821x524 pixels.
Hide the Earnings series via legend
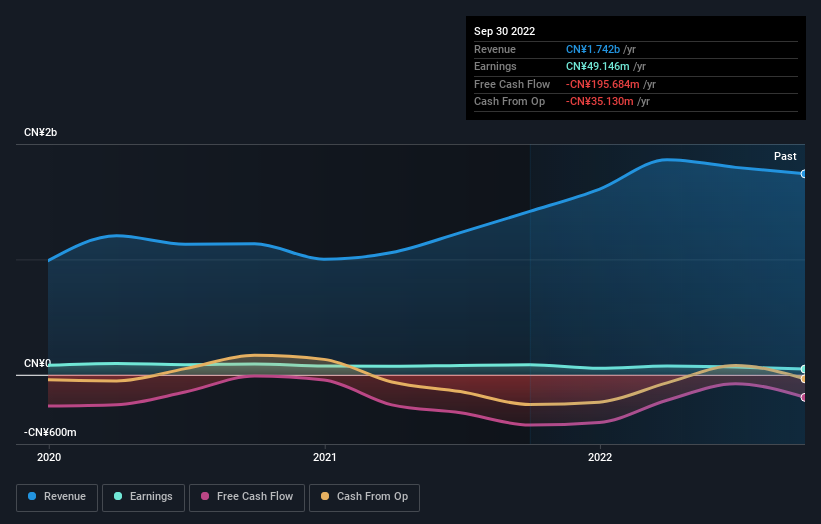[x=143, y=497]
